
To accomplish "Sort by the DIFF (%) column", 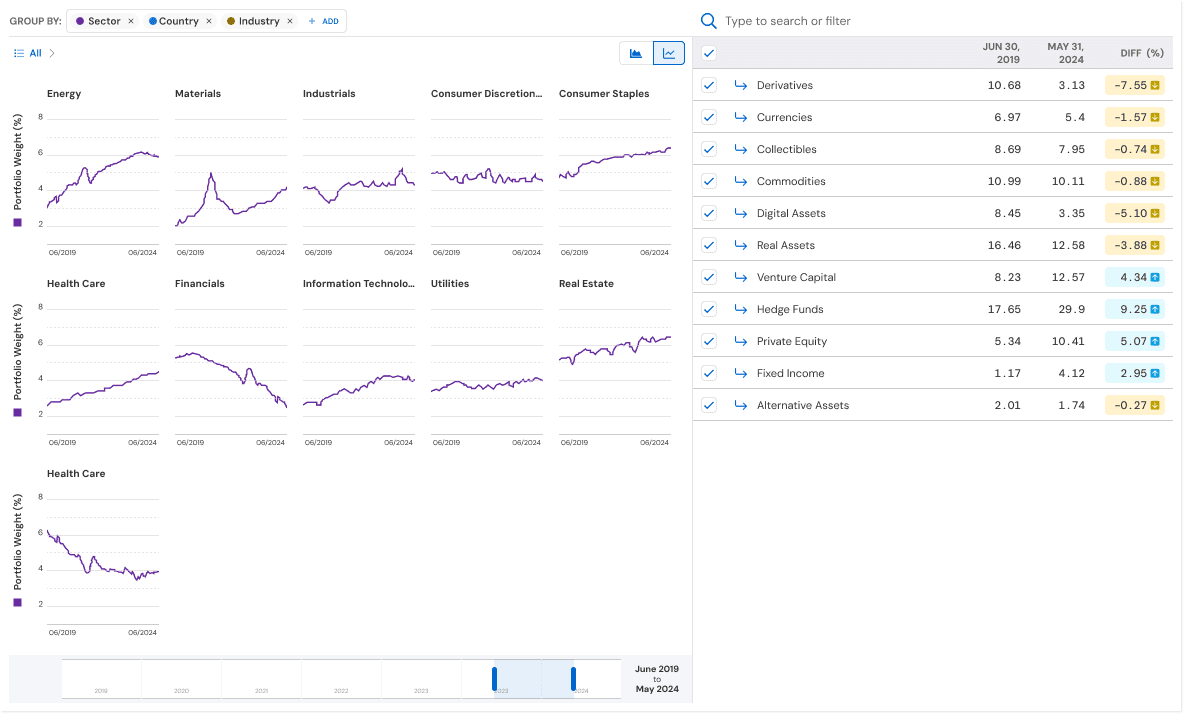I will 1141,53.
